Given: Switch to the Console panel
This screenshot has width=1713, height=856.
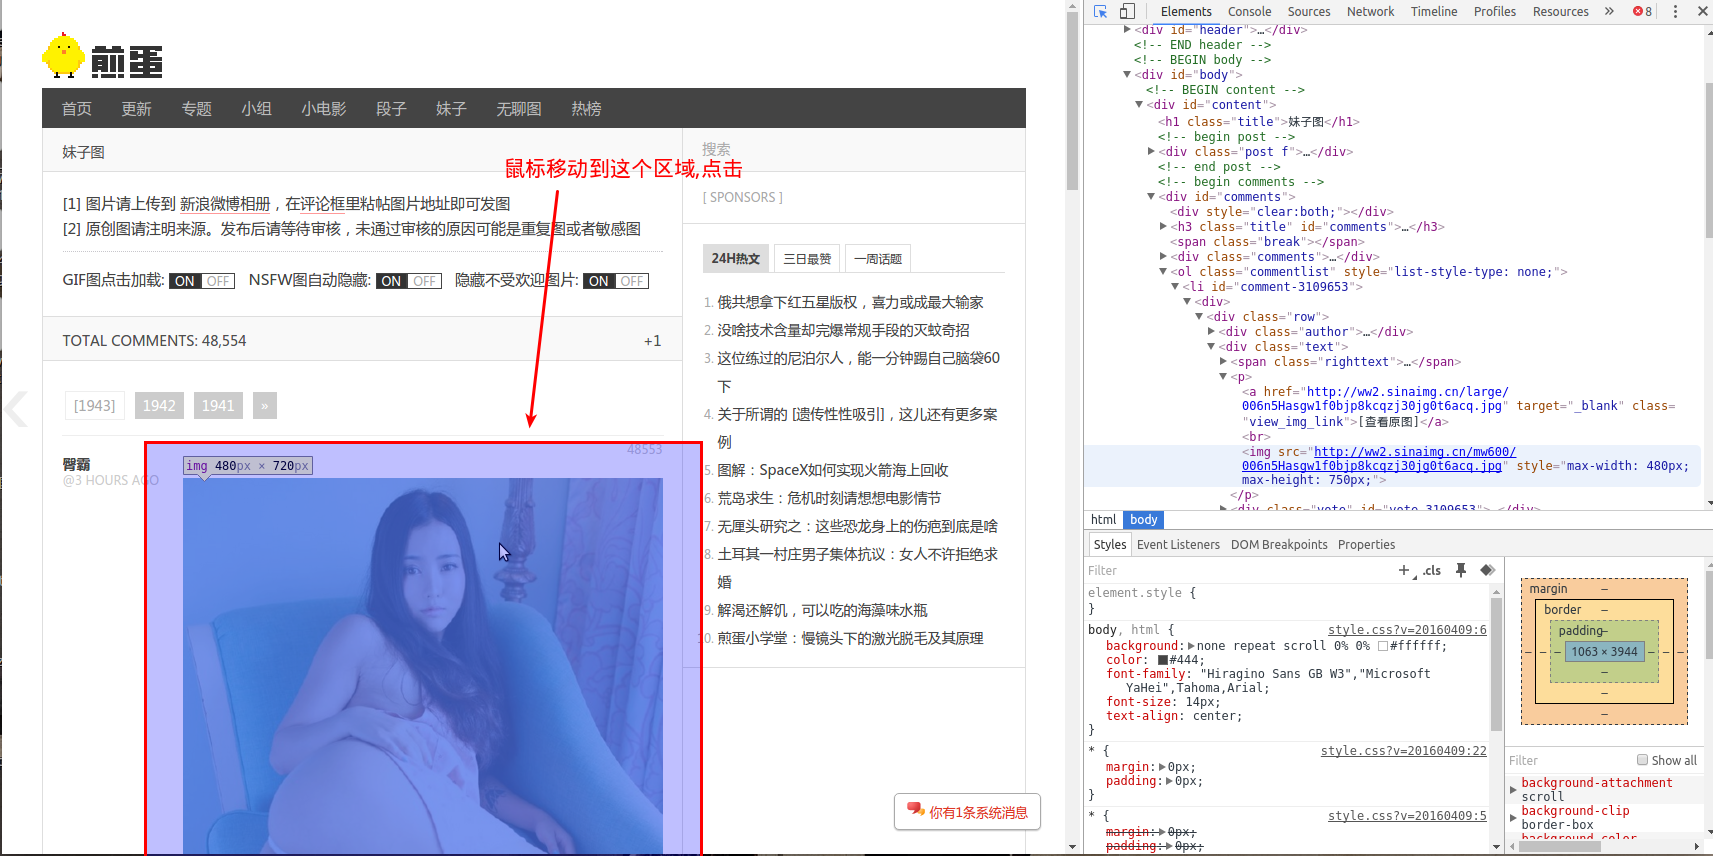Looking at the screenshot, I should pos(1249,12).
